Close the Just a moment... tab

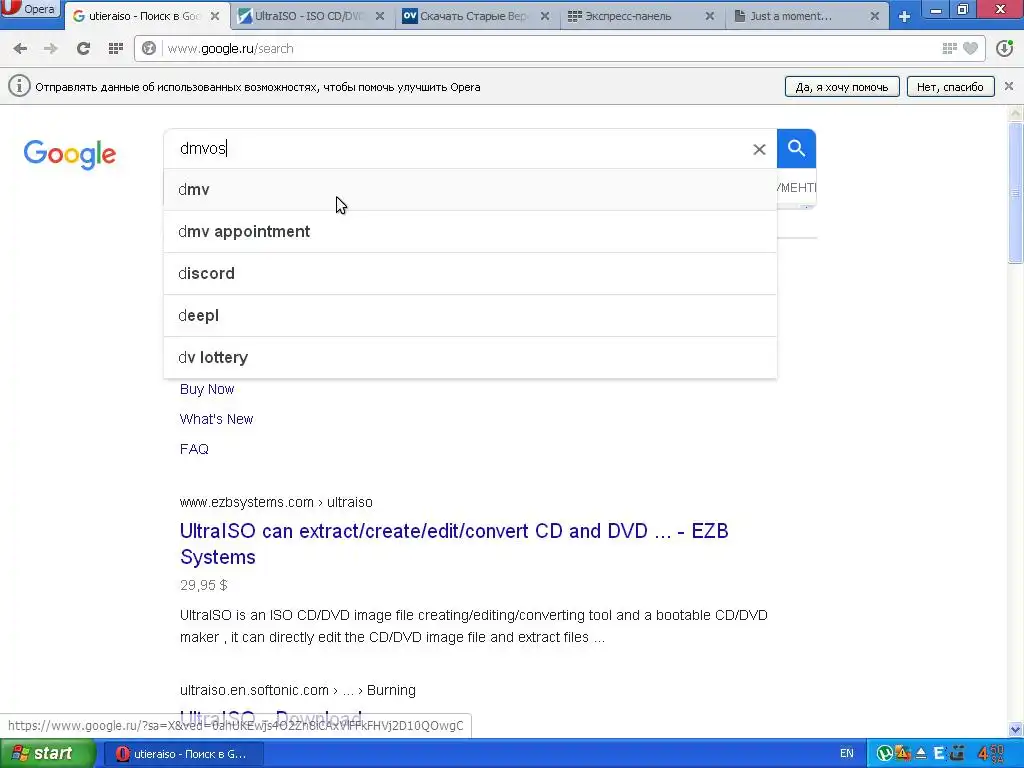(x=874, y=16)
